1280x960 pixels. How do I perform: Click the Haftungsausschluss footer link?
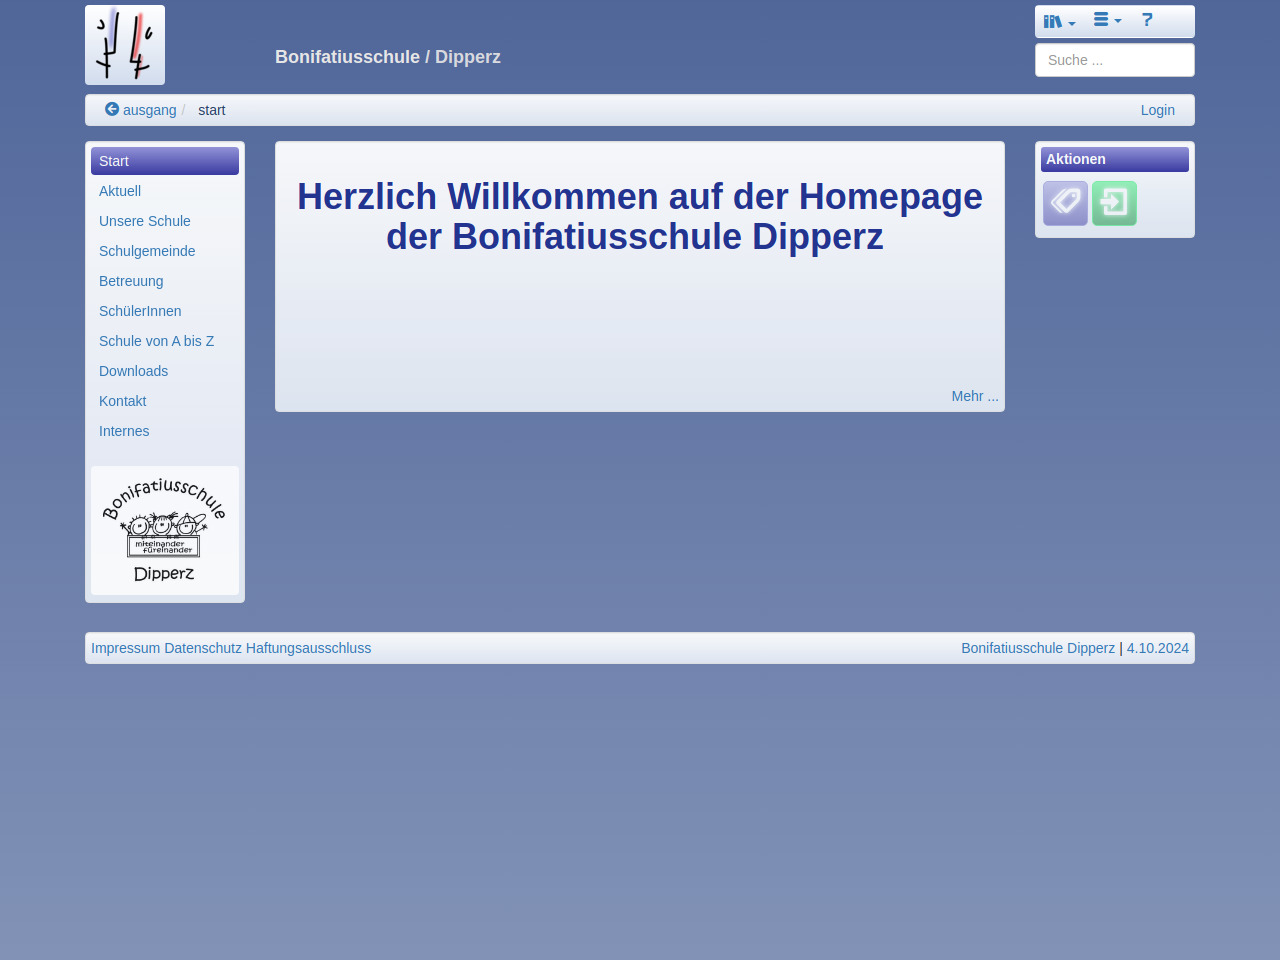point(308,648)
